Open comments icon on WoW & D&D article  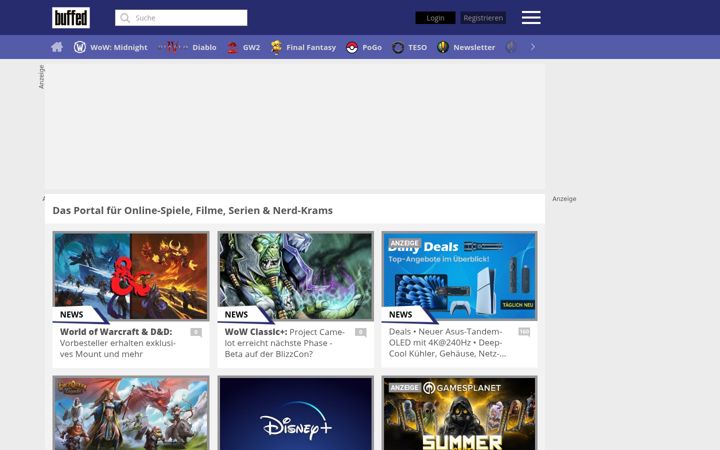196,332
